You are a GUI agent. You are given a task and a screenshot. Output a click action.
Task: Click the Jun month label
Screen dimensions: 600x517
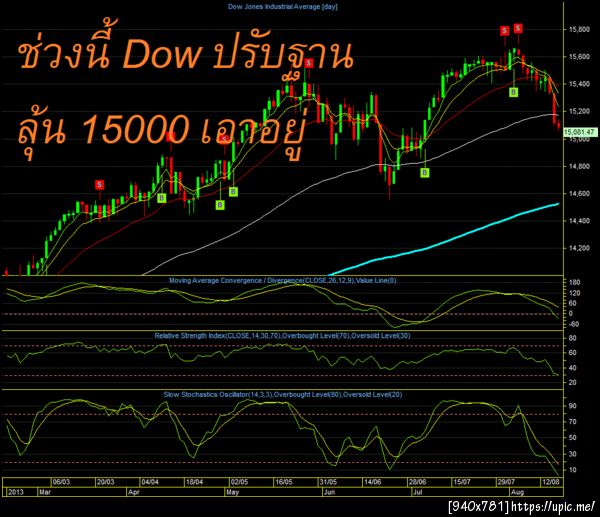(x=329, y=492)
